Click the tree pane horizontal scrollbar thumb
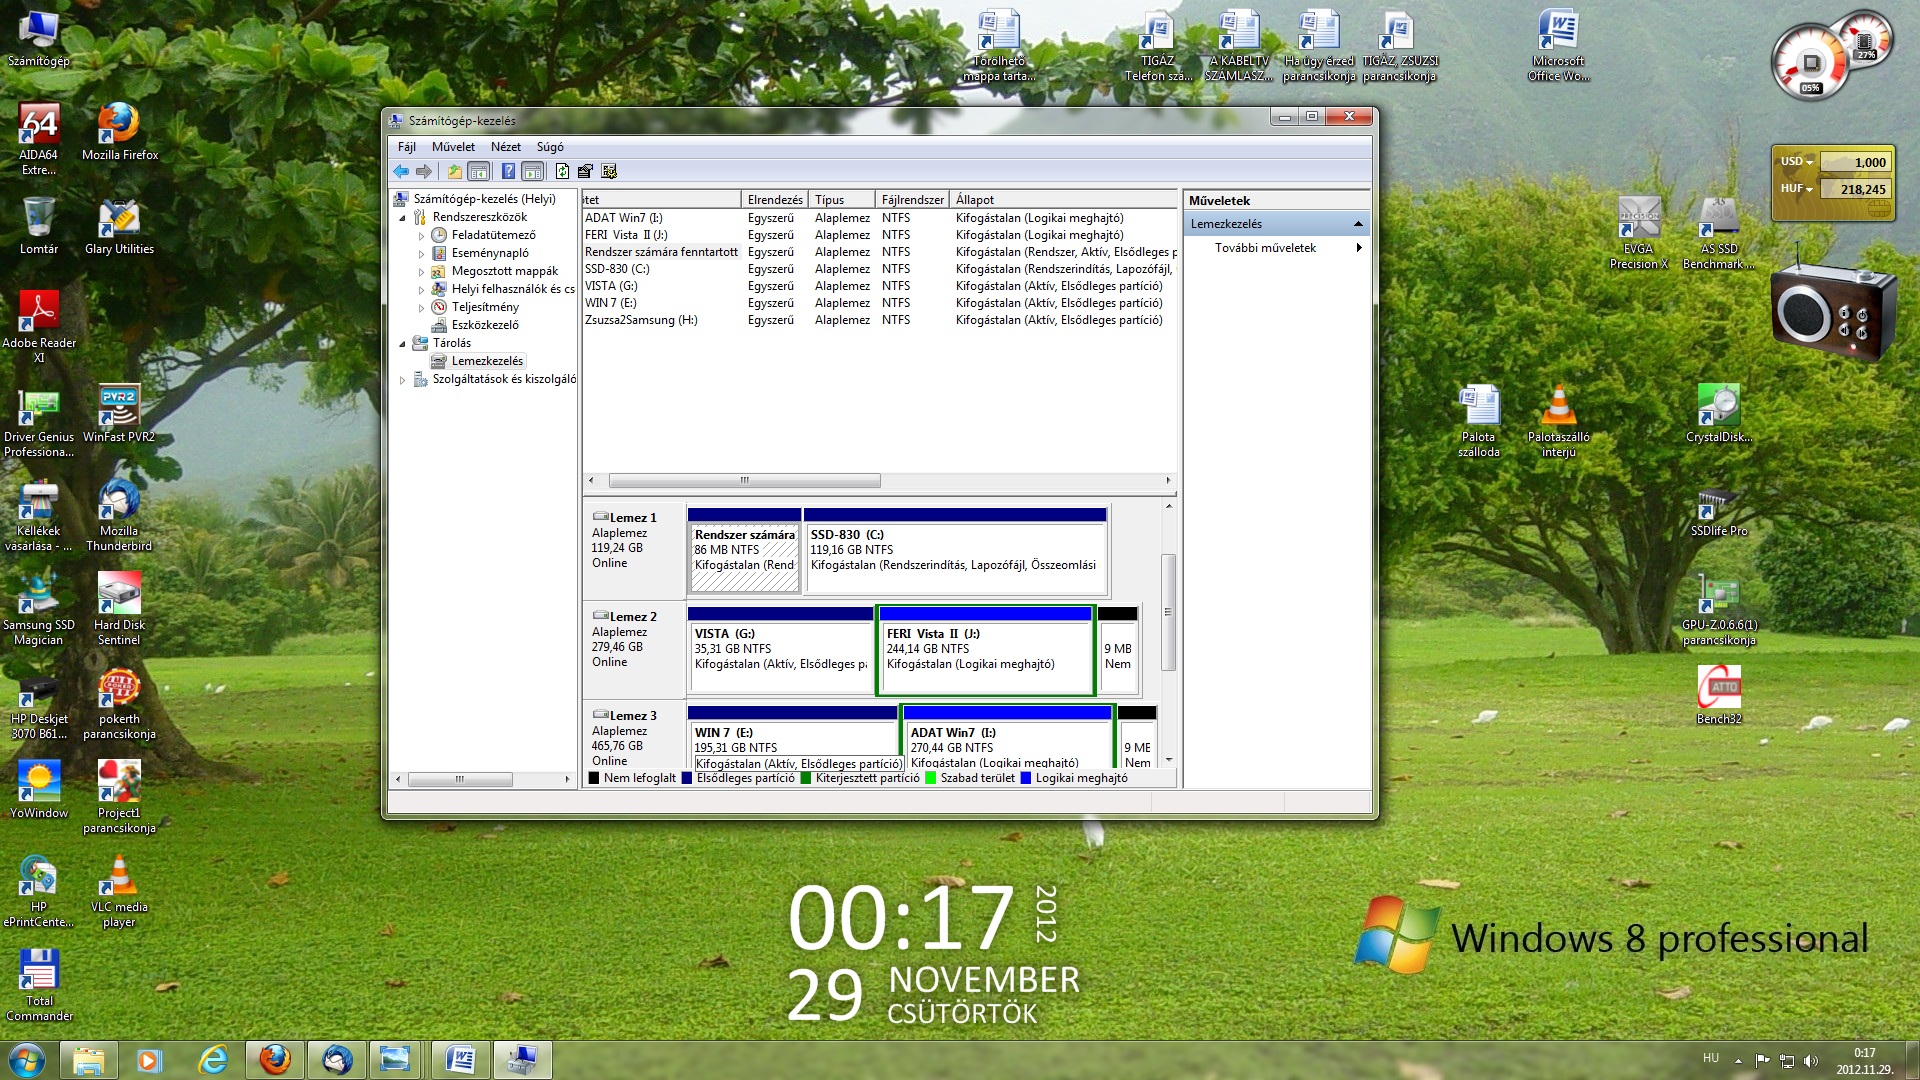This screenshot has height=1080, width=1920. pos(460,779)
